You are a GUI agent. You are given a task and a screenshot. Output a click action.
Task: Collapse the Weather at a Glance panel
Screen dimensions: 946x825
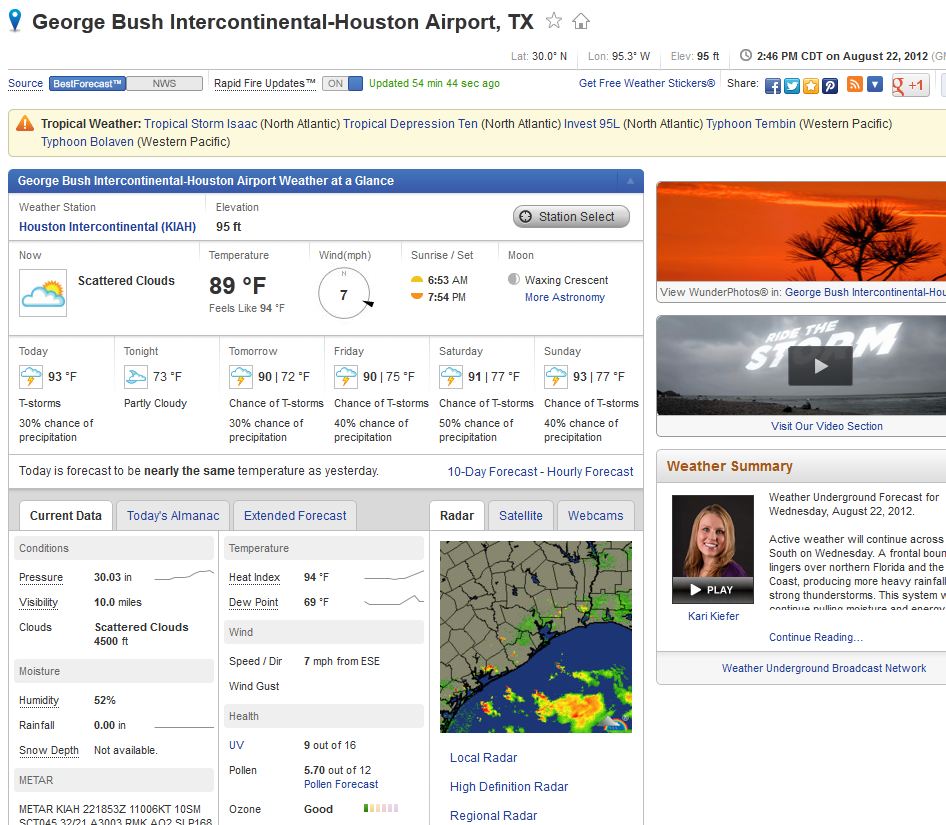(630, 181)
